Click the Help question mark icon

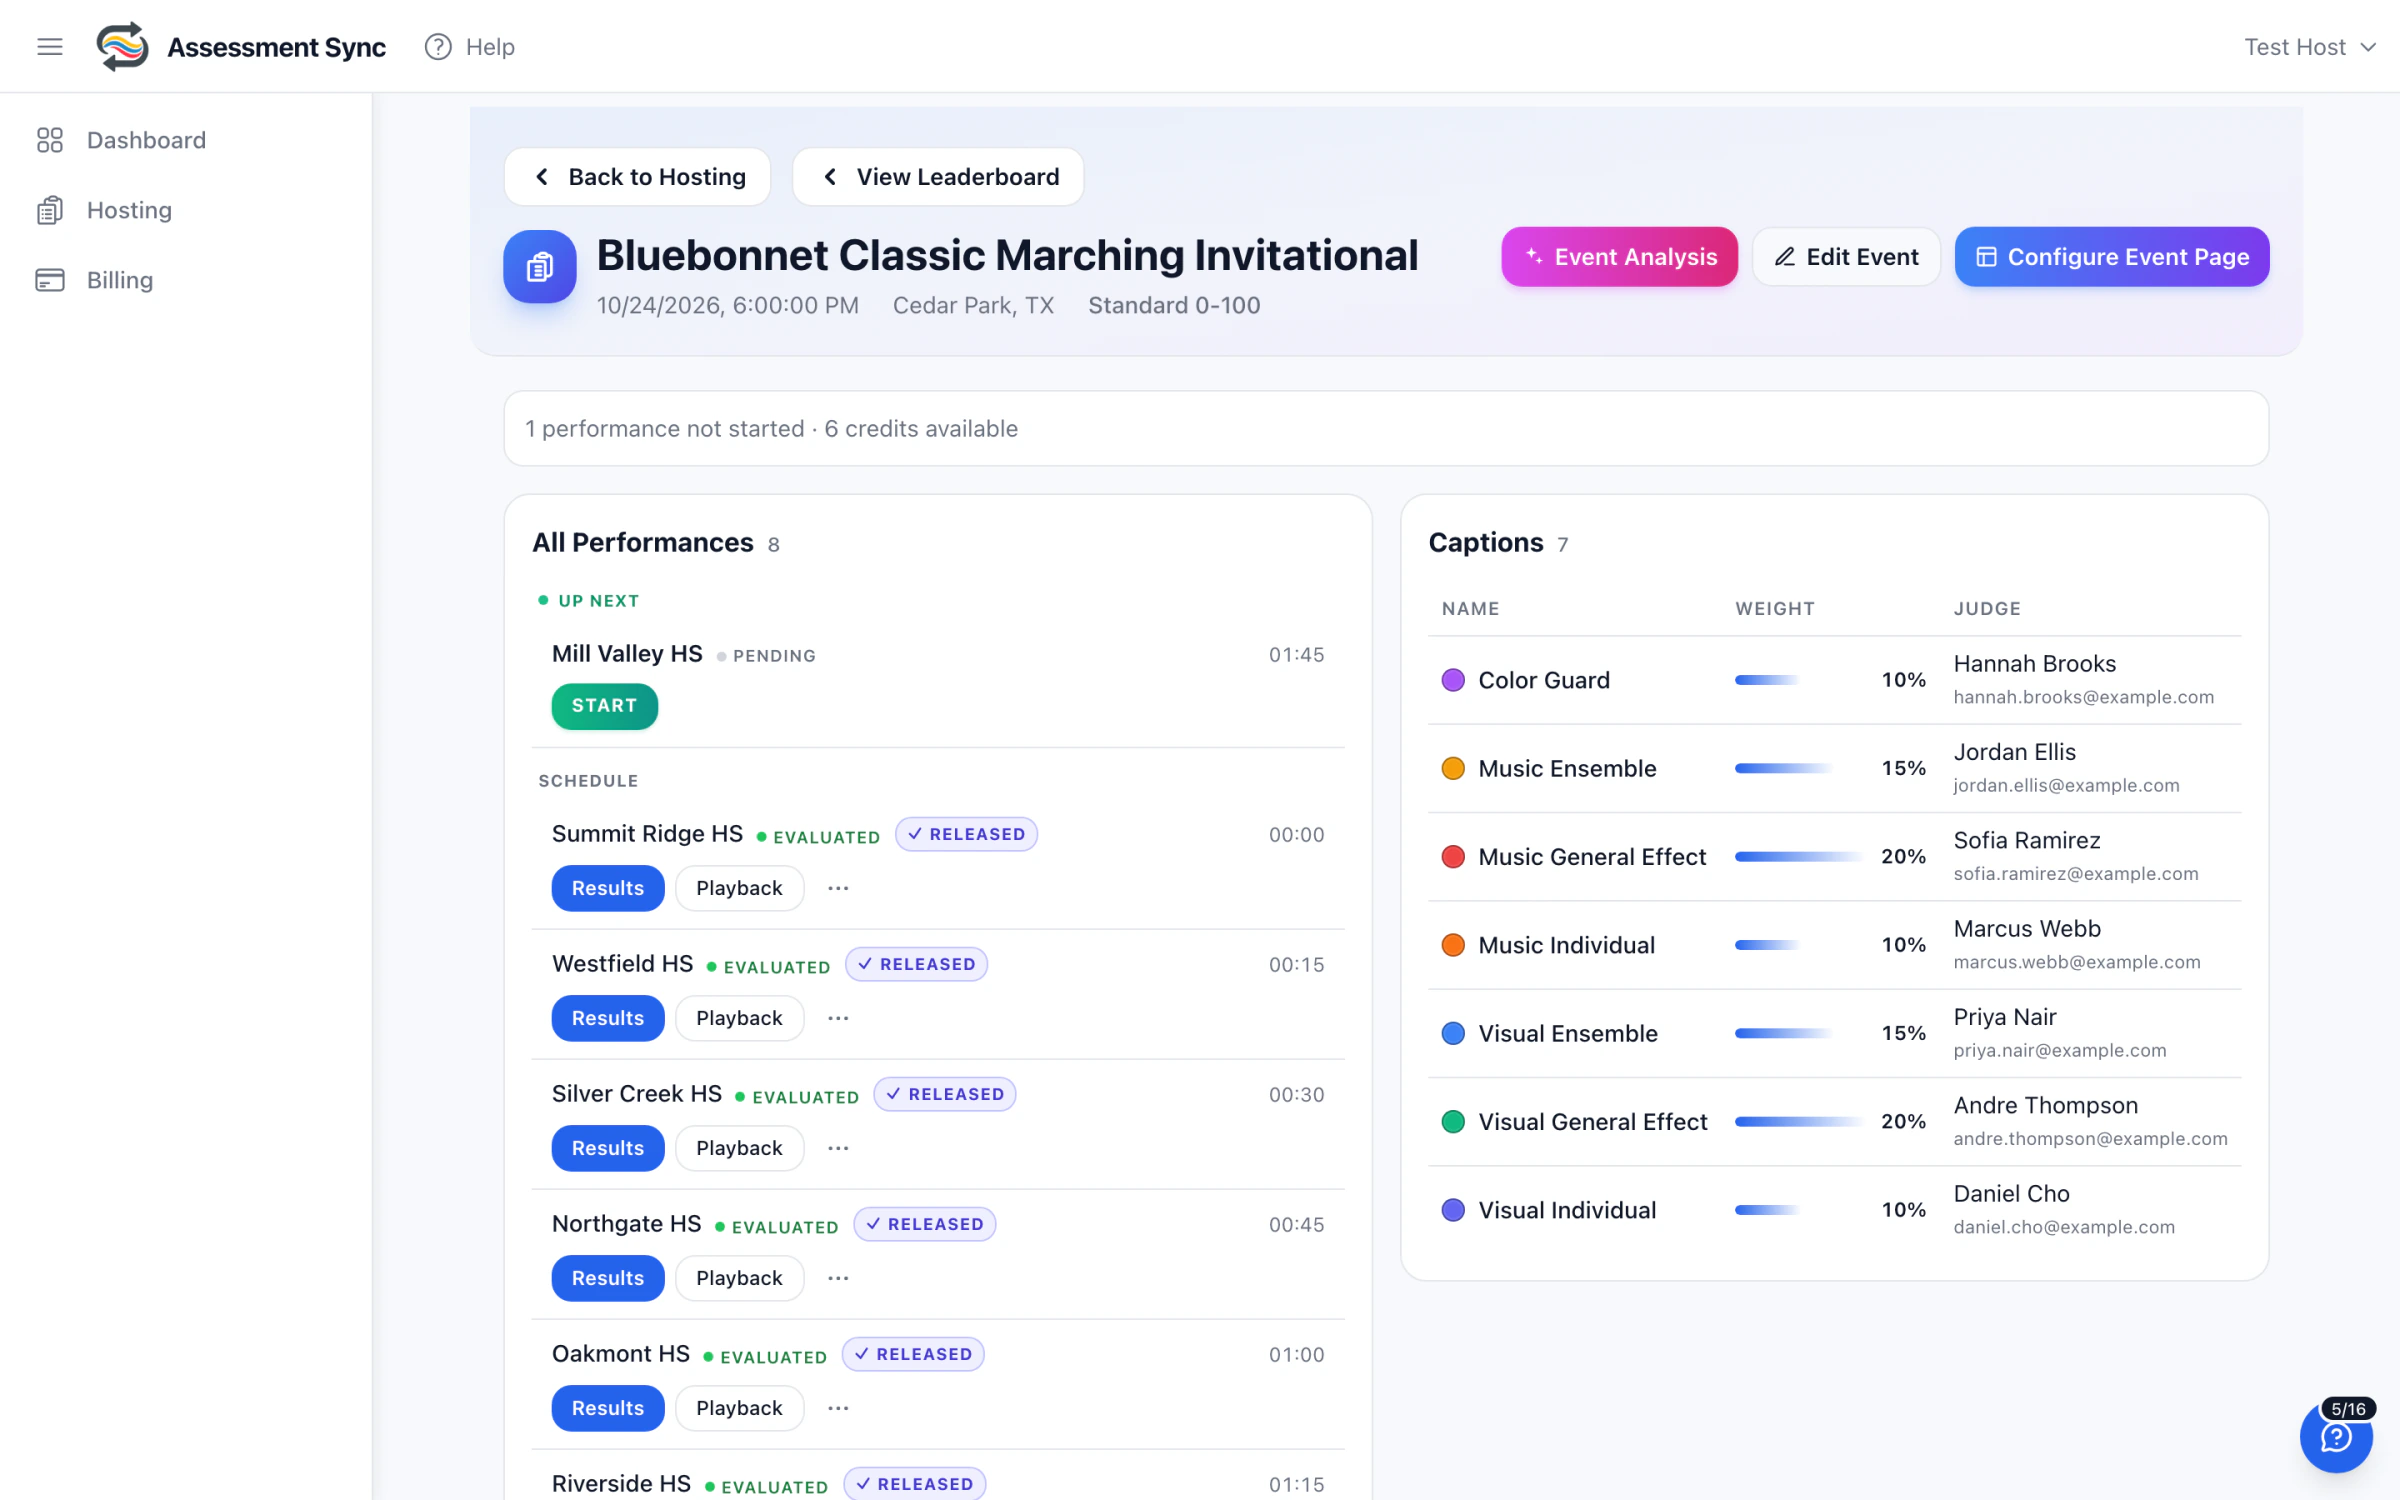[438, 47]
